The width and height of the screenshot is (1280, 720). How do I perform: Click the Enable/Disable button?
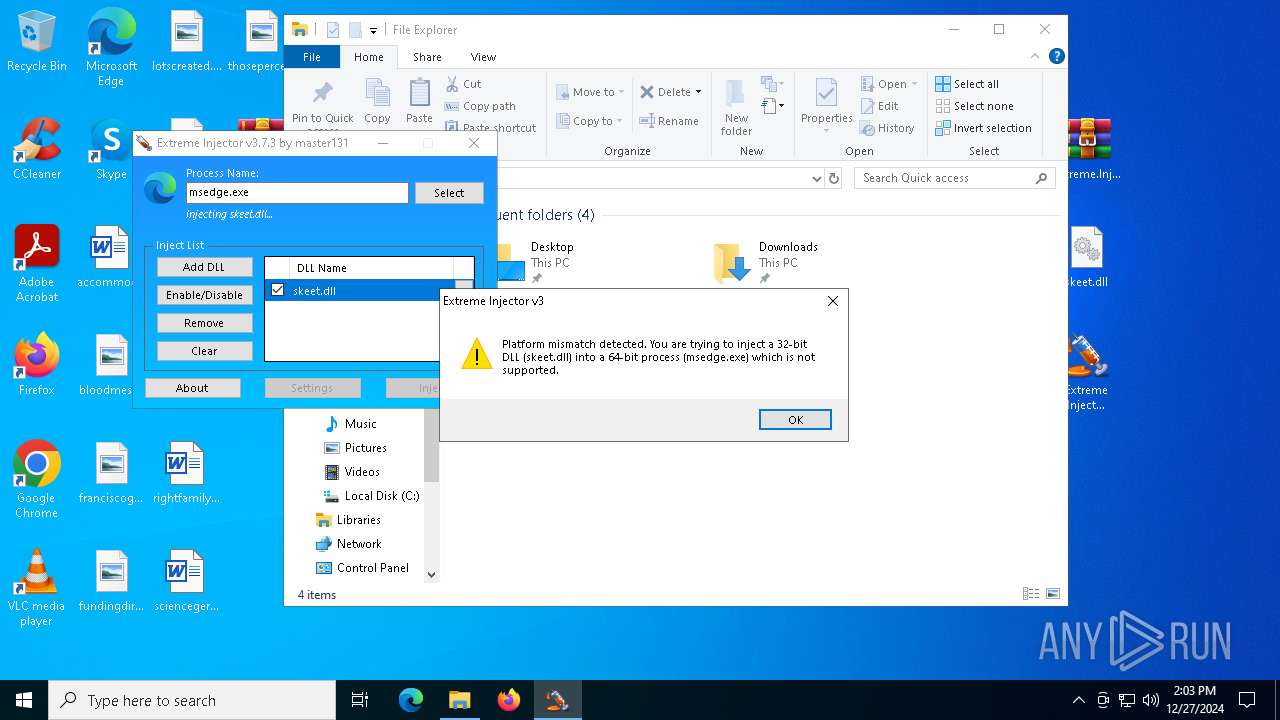[x=204, y=295]
